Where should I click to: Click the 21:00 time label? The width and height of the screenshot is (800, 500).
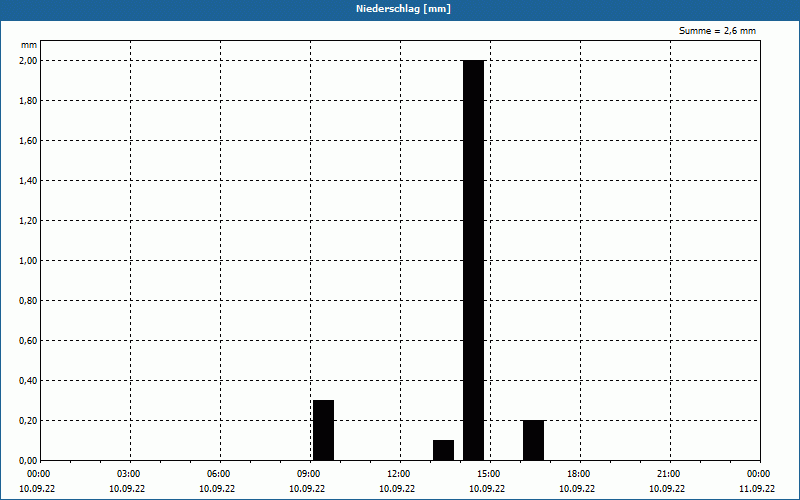[x=668, y=474]
